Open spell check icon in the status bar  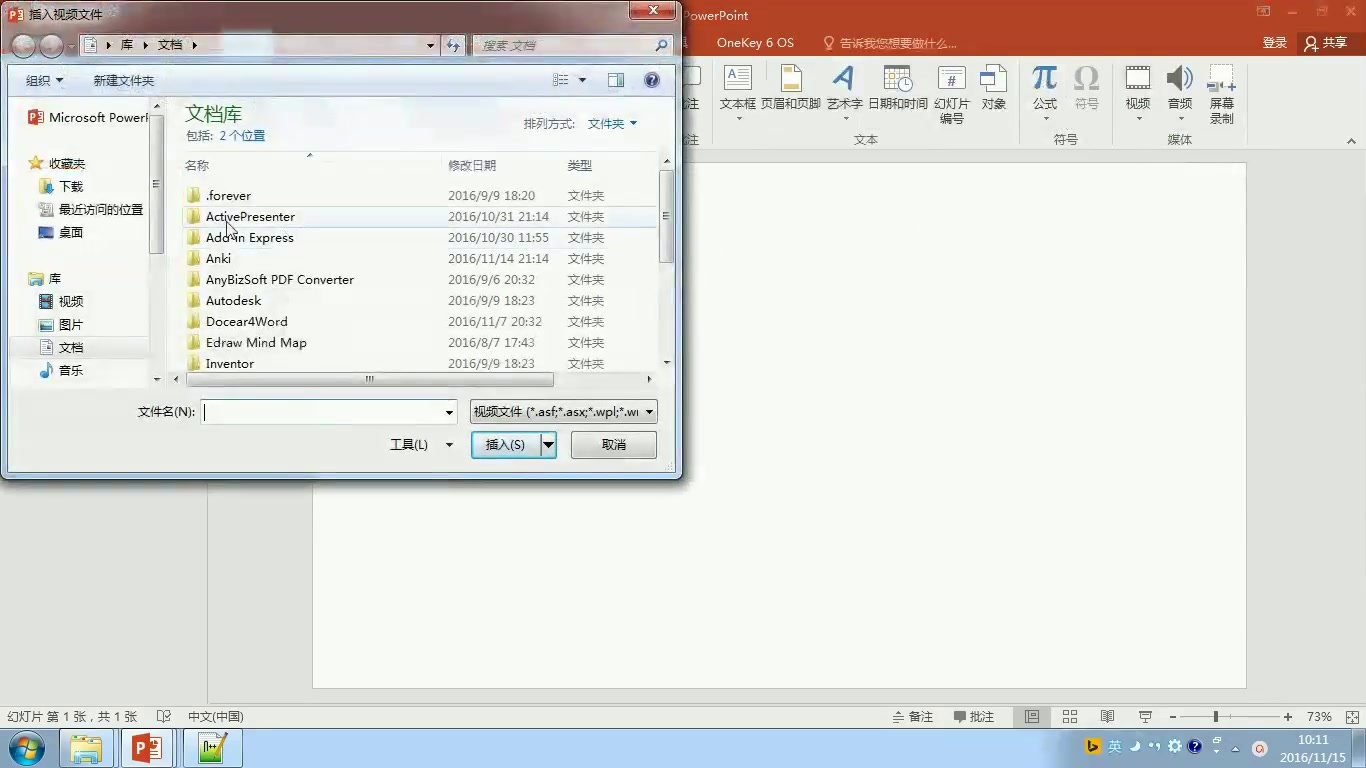click(164, 717)
